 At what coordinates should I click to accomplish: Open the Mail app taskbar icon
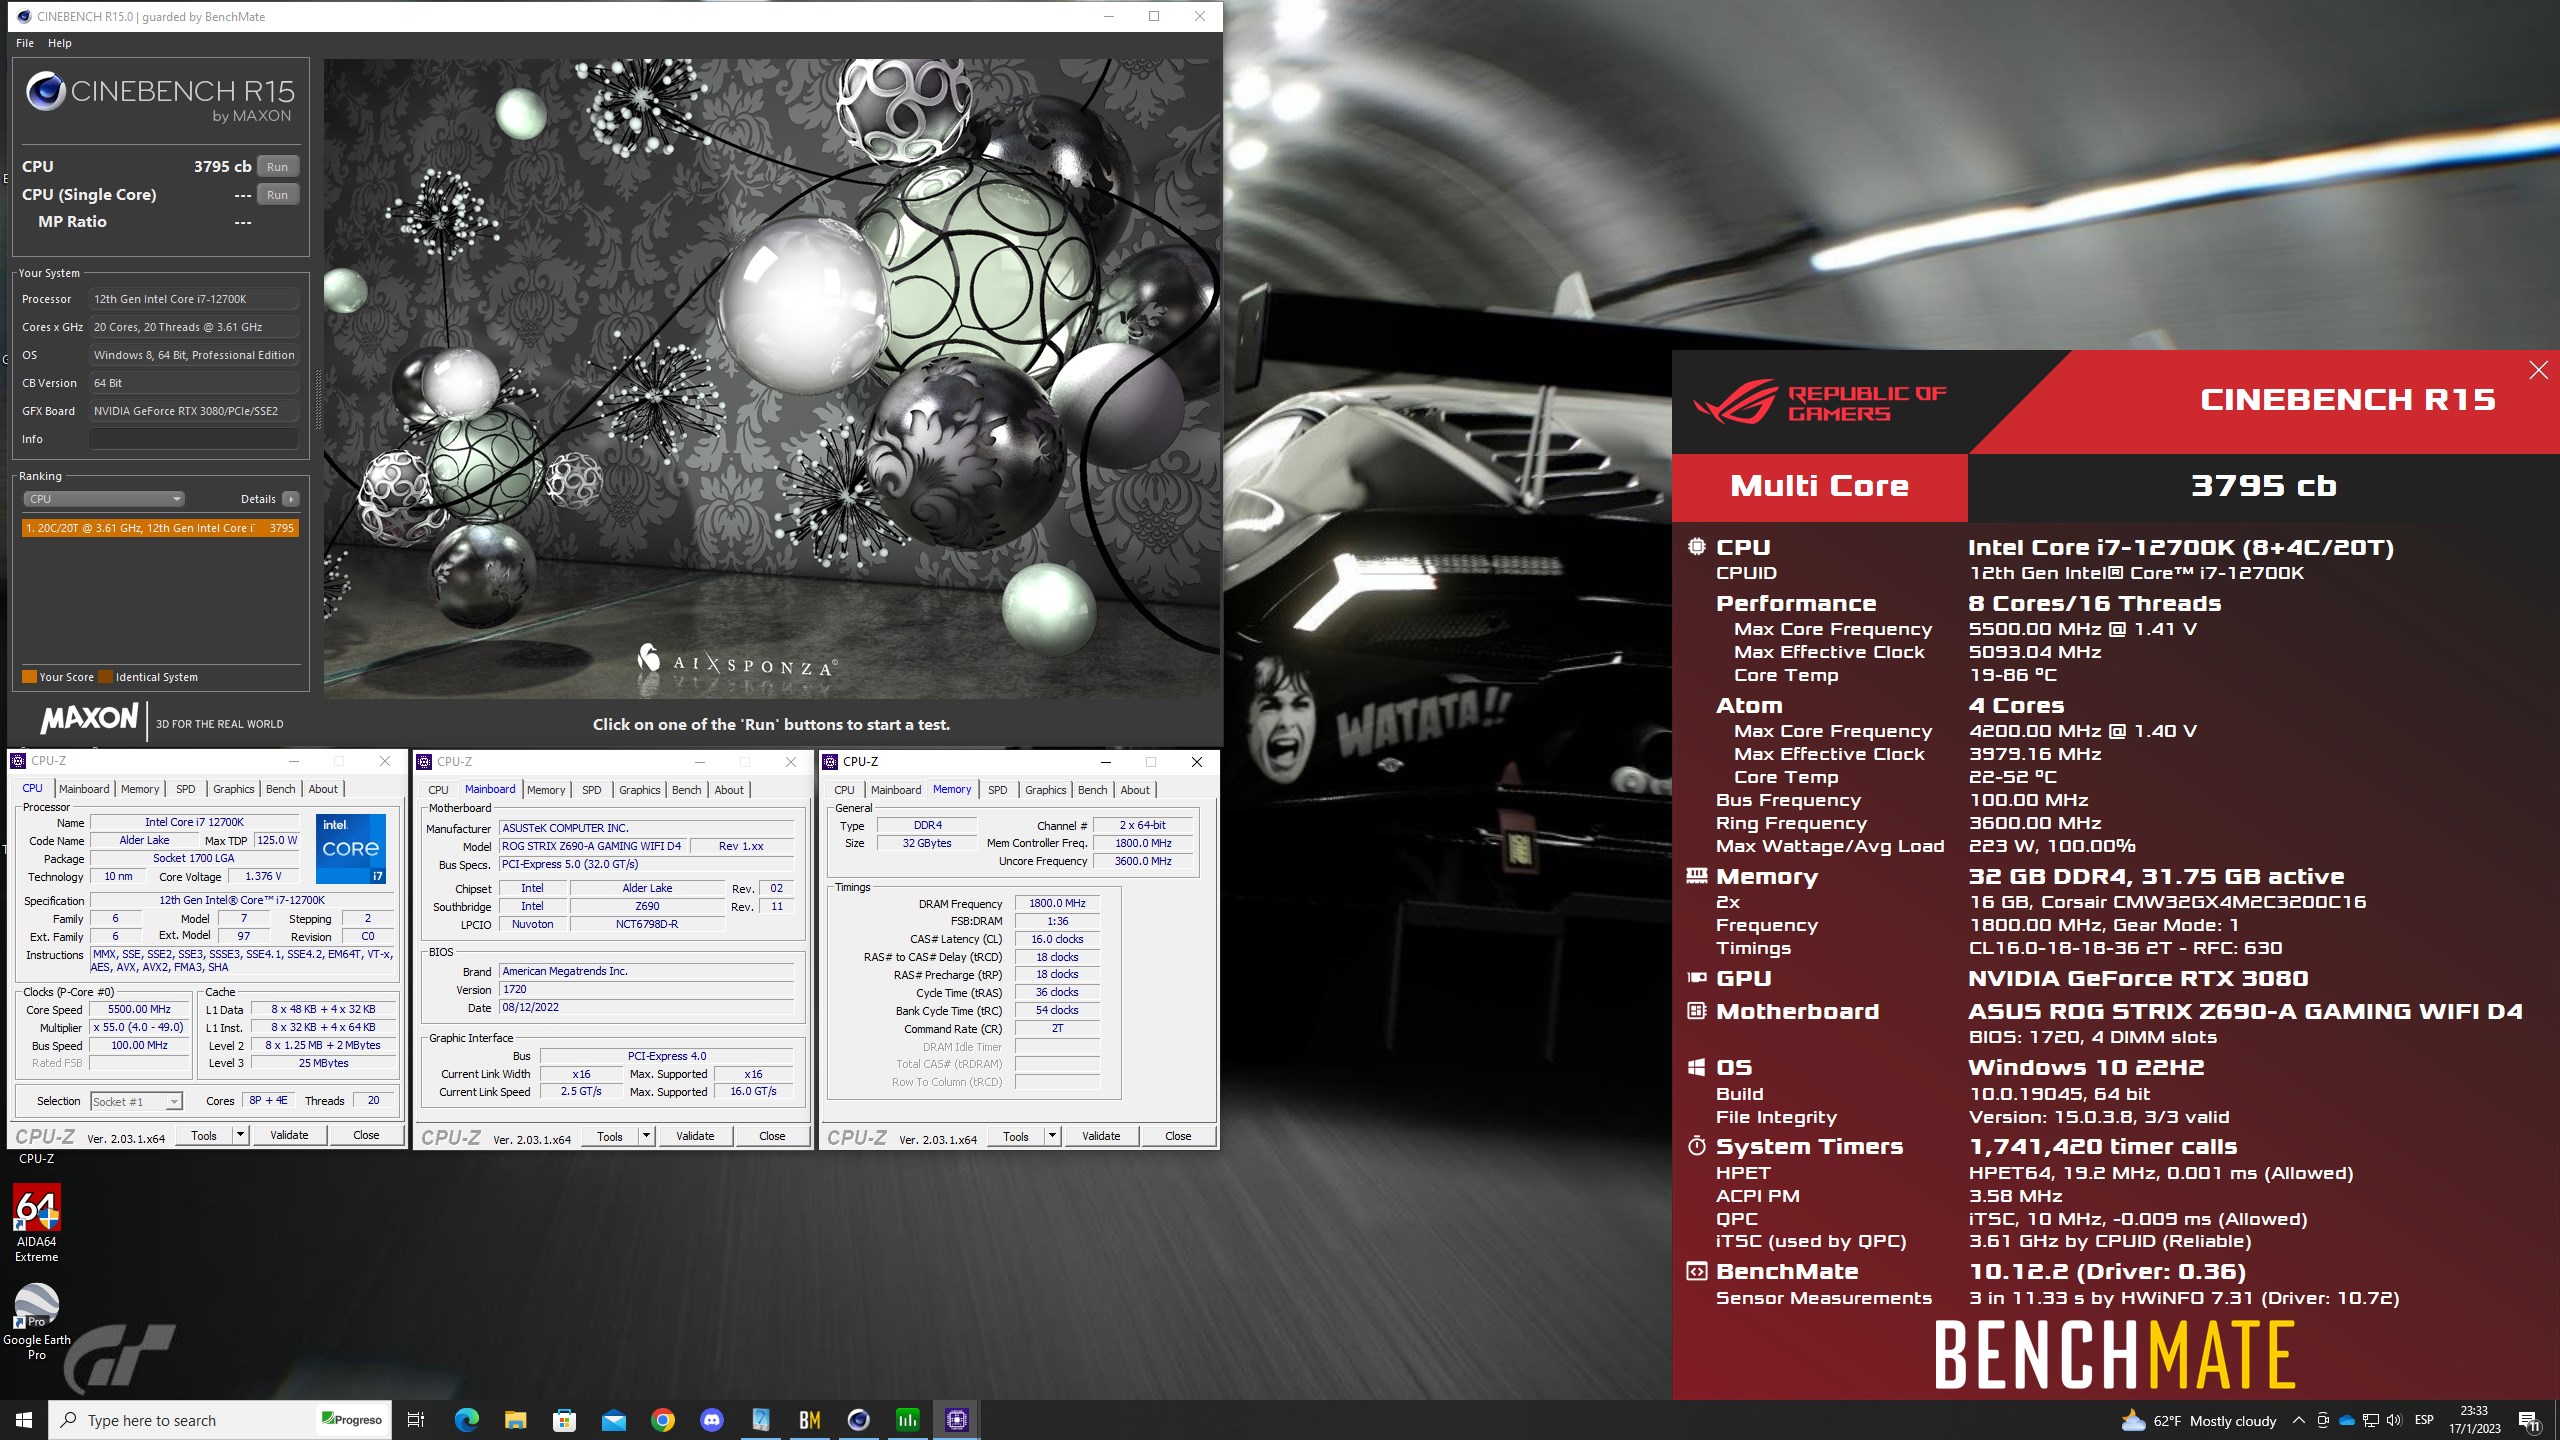[x=613, y=1420]
